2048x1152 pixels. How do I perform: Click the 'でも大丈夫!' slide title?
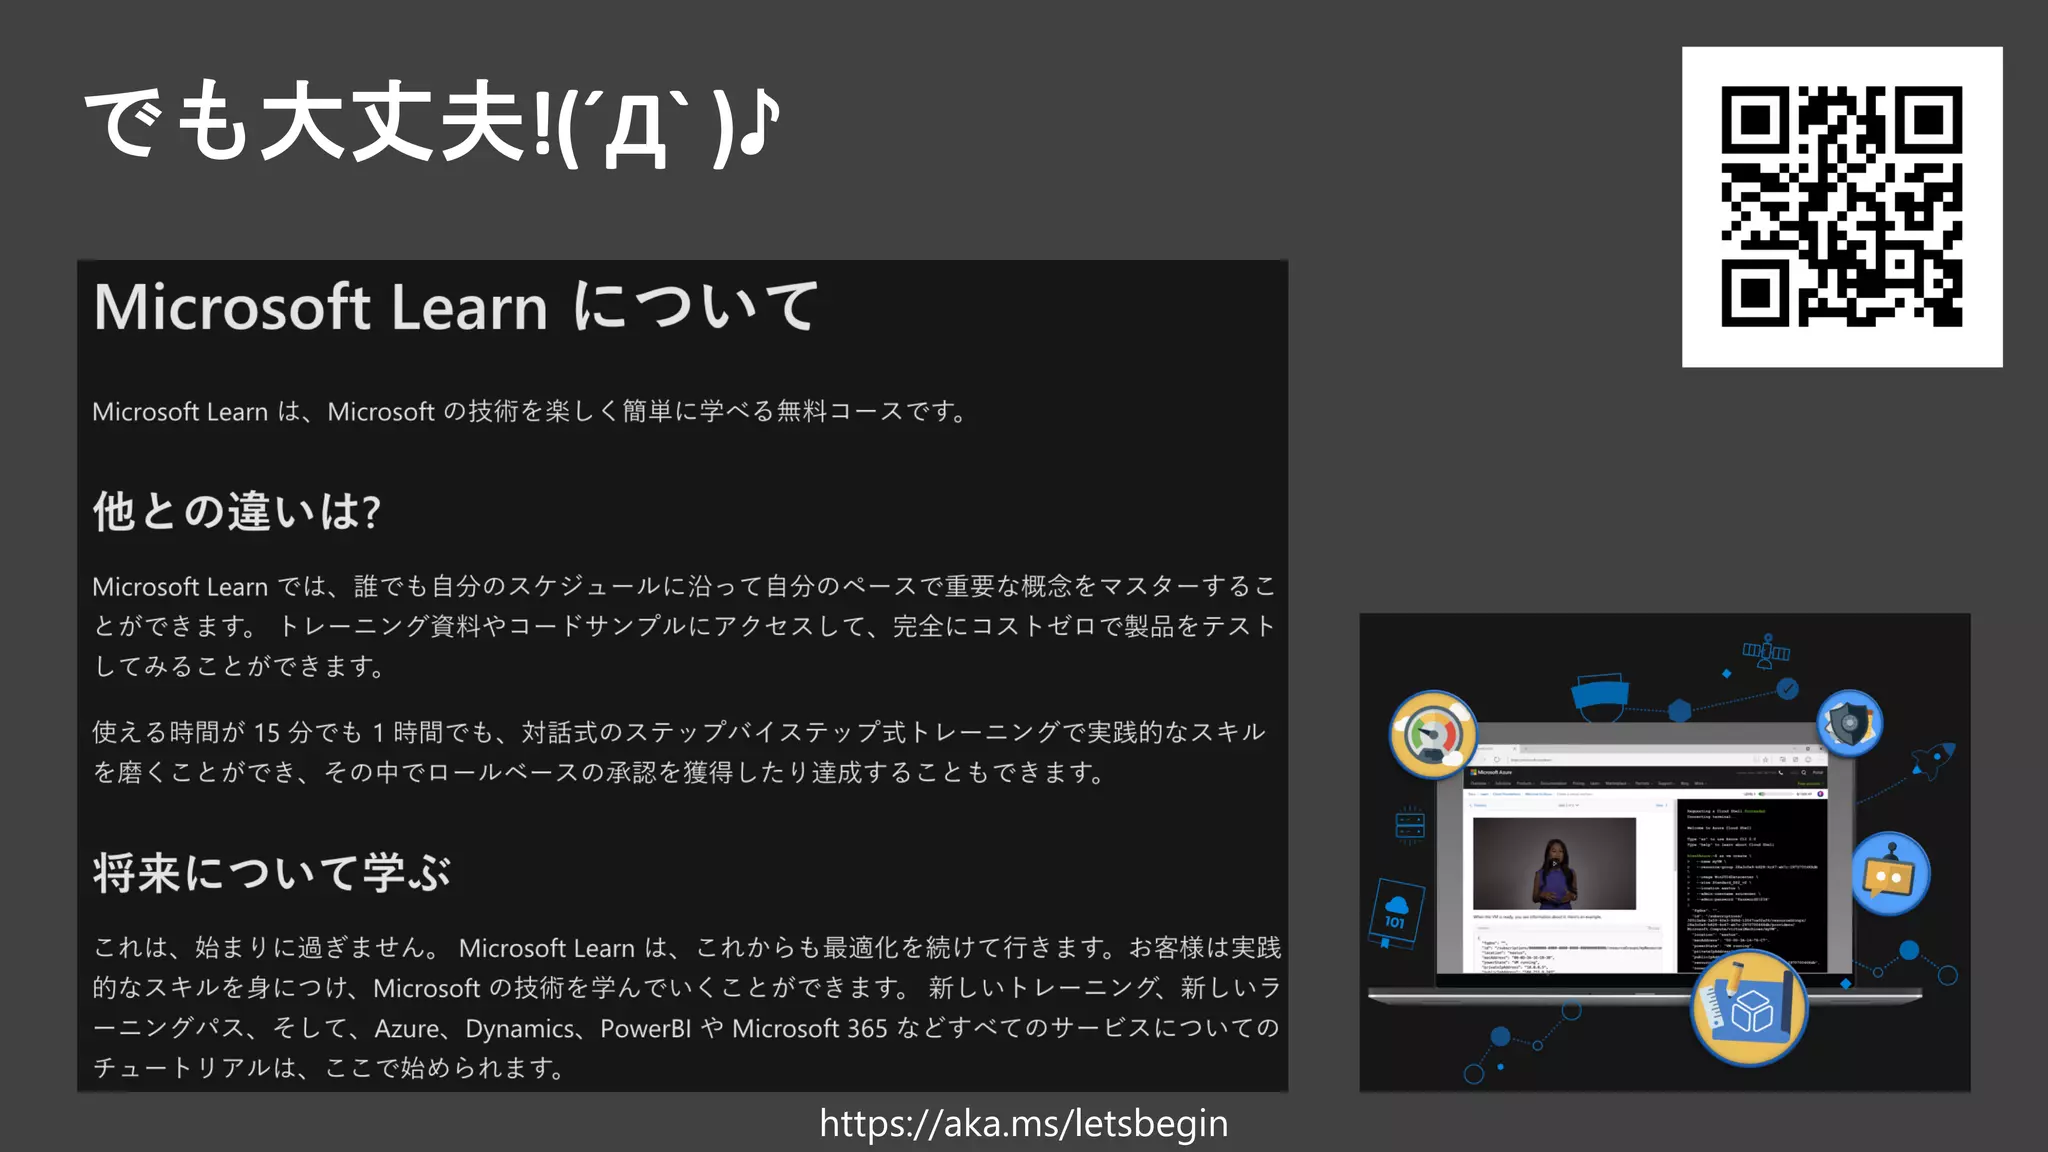coord(432,123)
